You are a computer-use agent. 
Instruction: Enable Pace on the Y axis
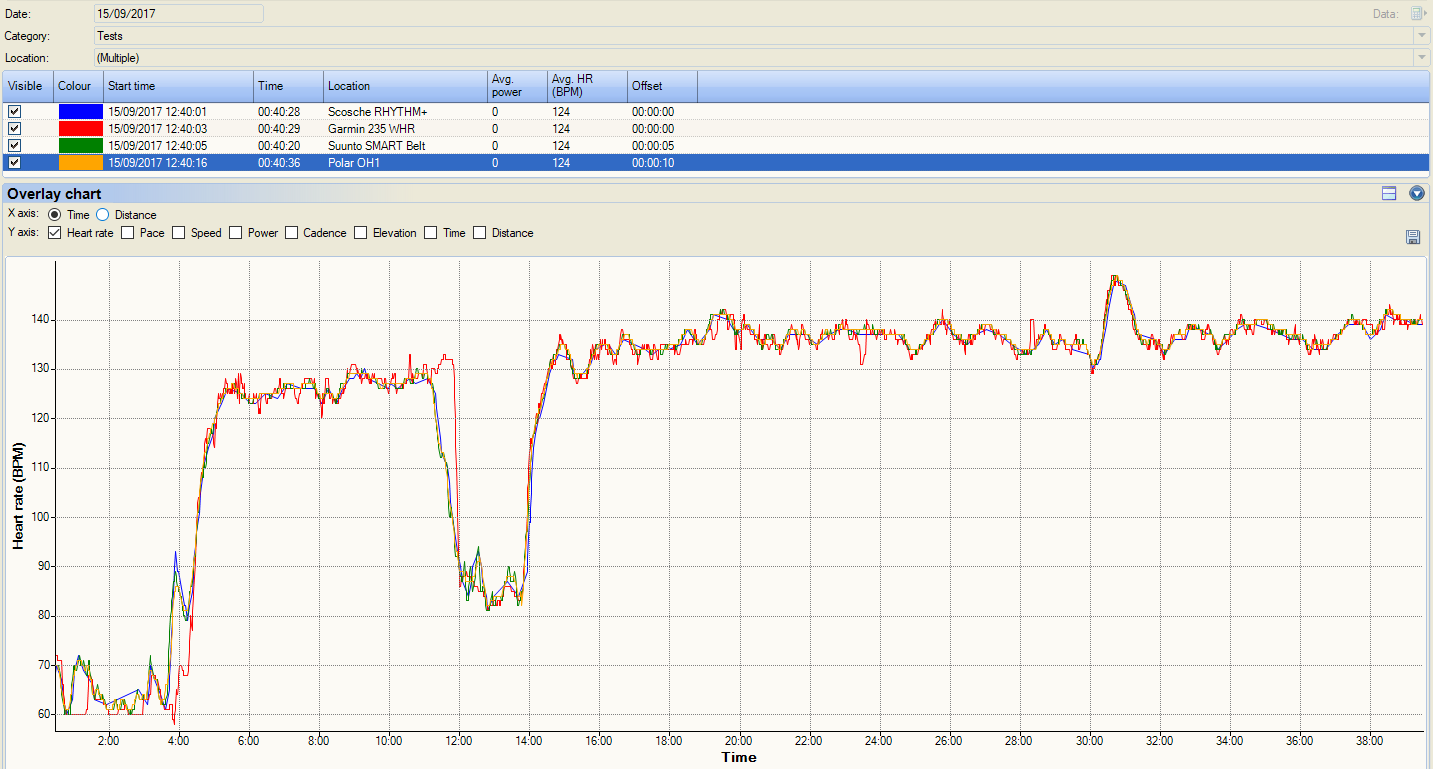[128, 232]
